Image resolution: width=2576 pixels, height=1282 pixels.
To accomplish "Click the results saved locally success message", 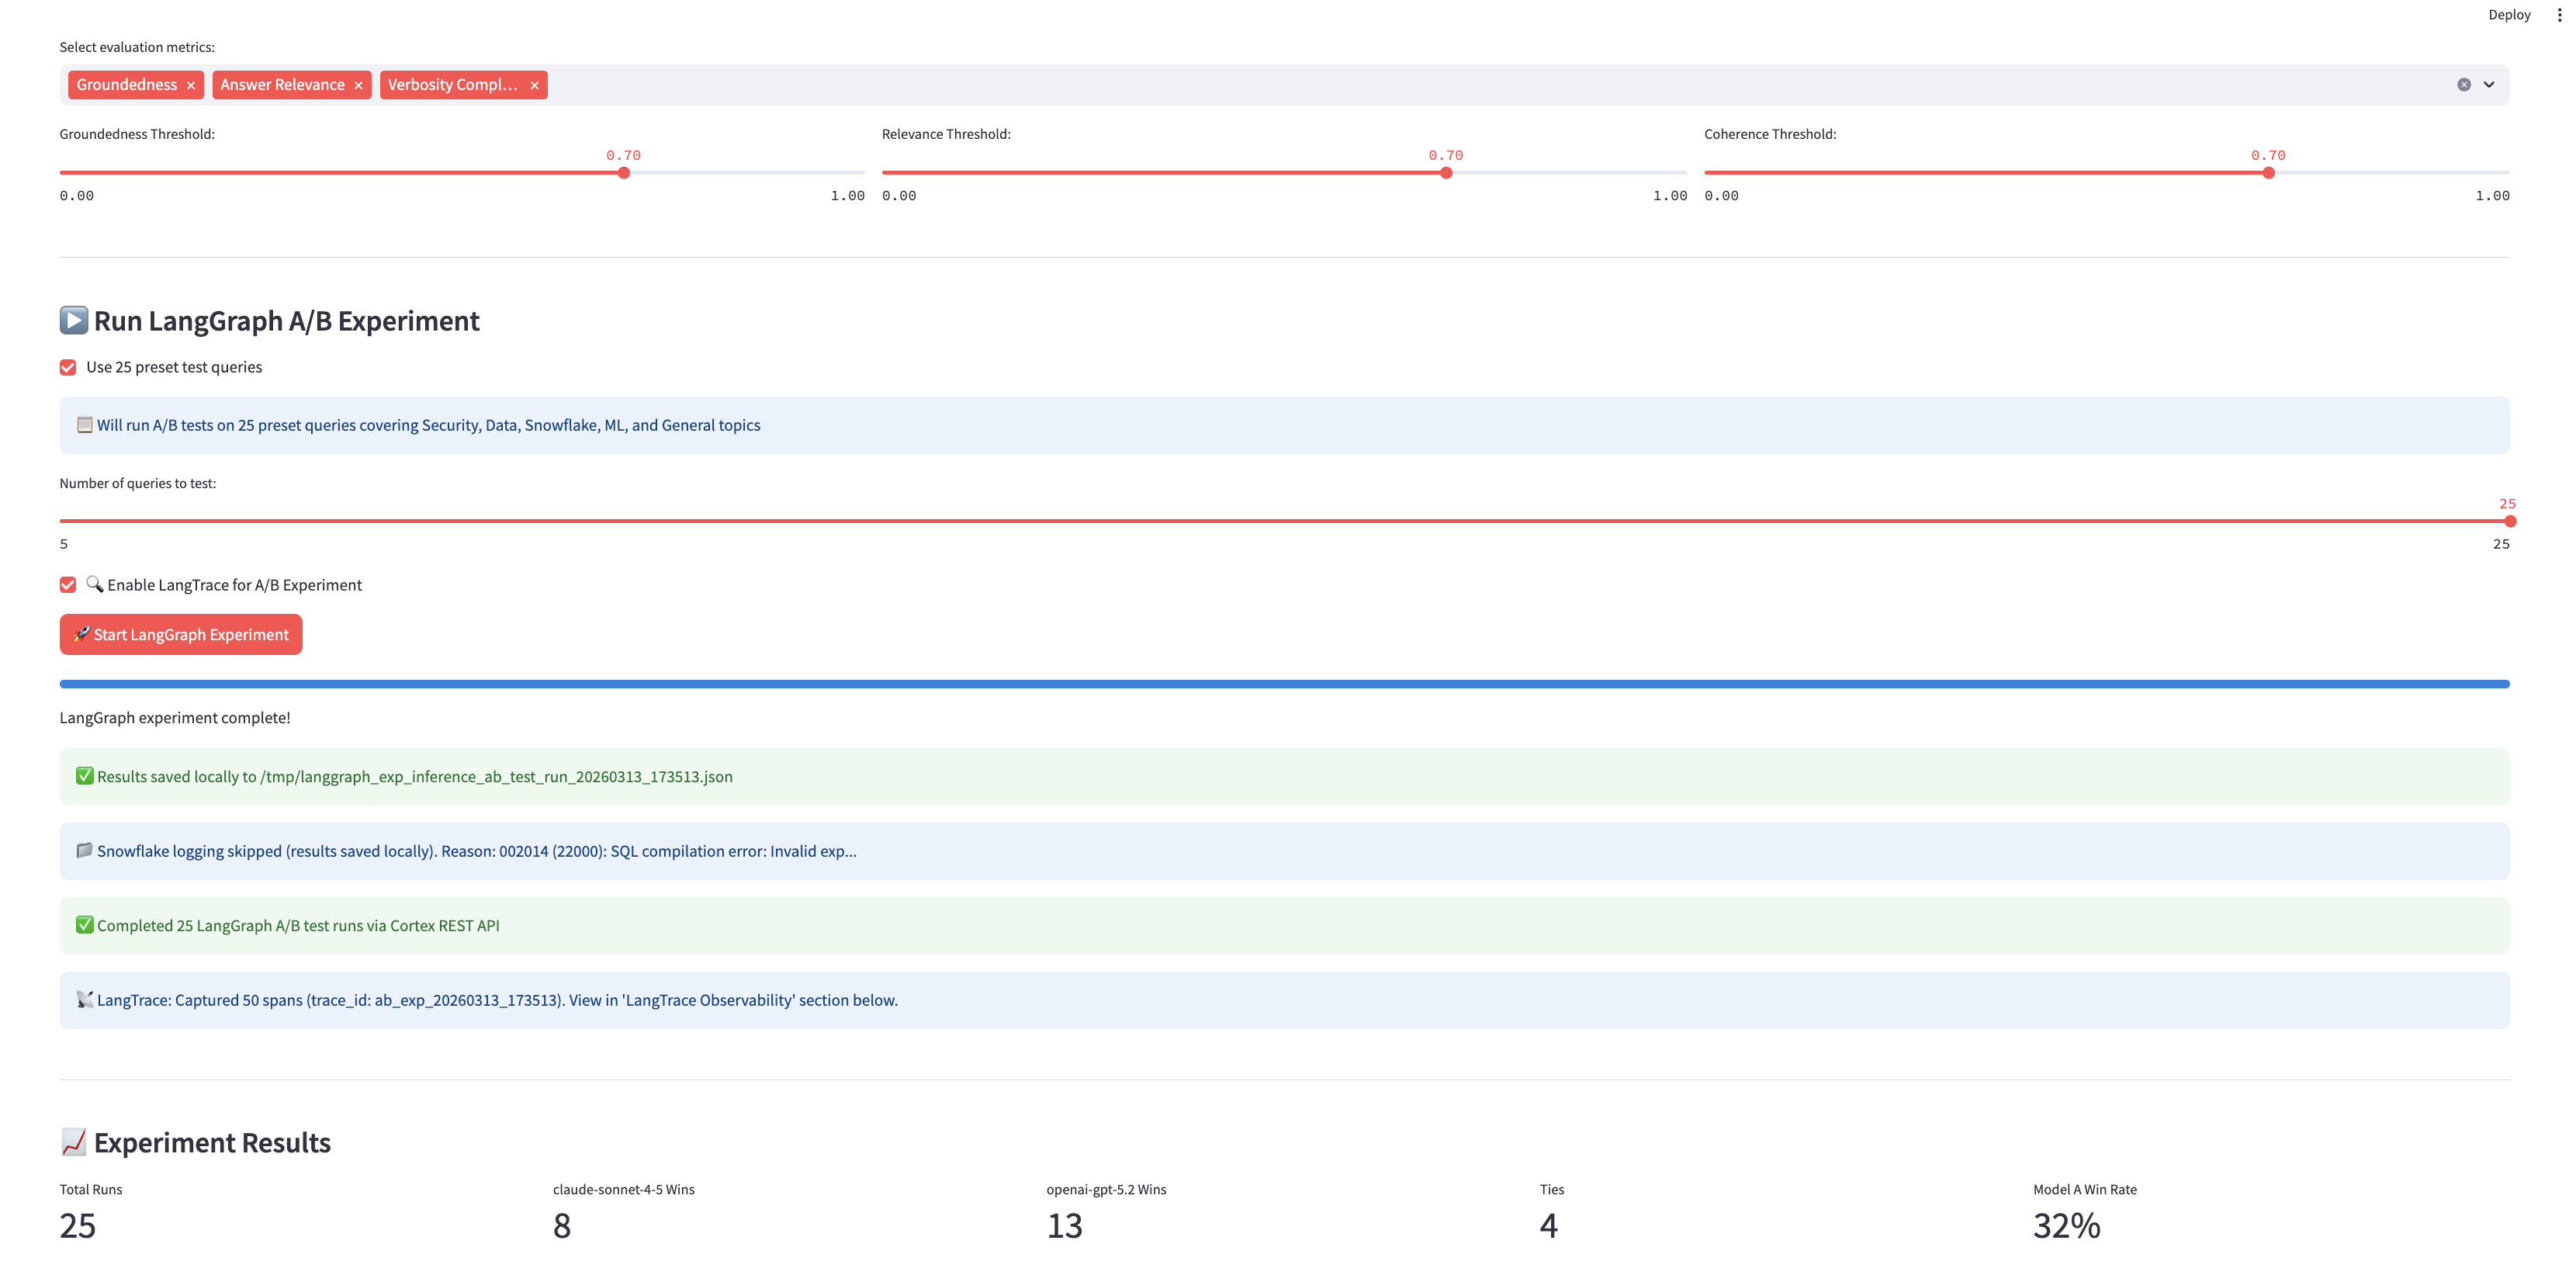I will [414, 777].
